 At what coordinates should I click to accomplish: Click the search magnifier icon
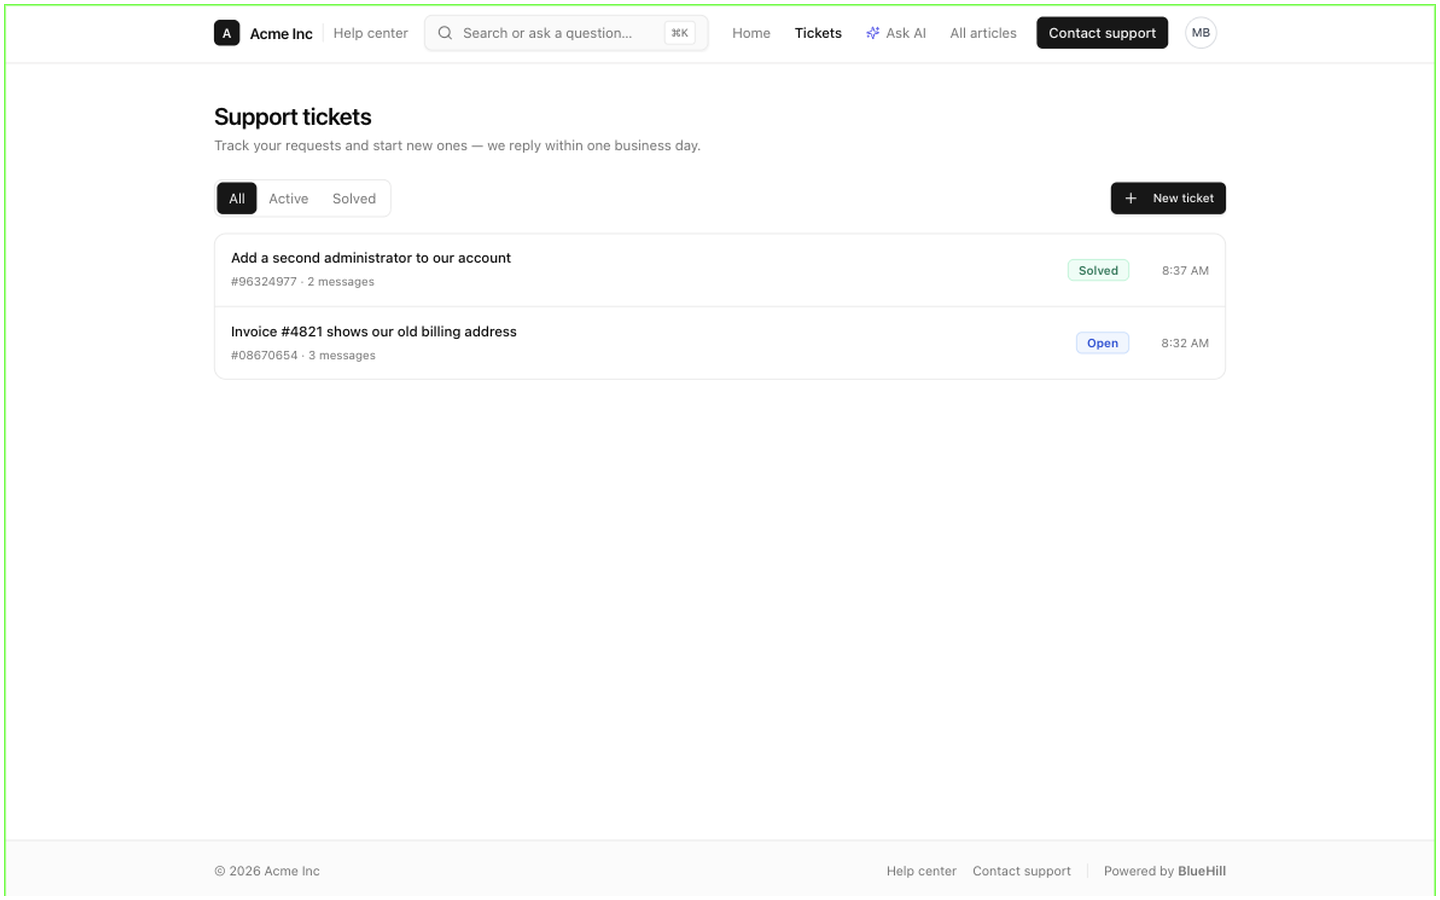[445, 33]
